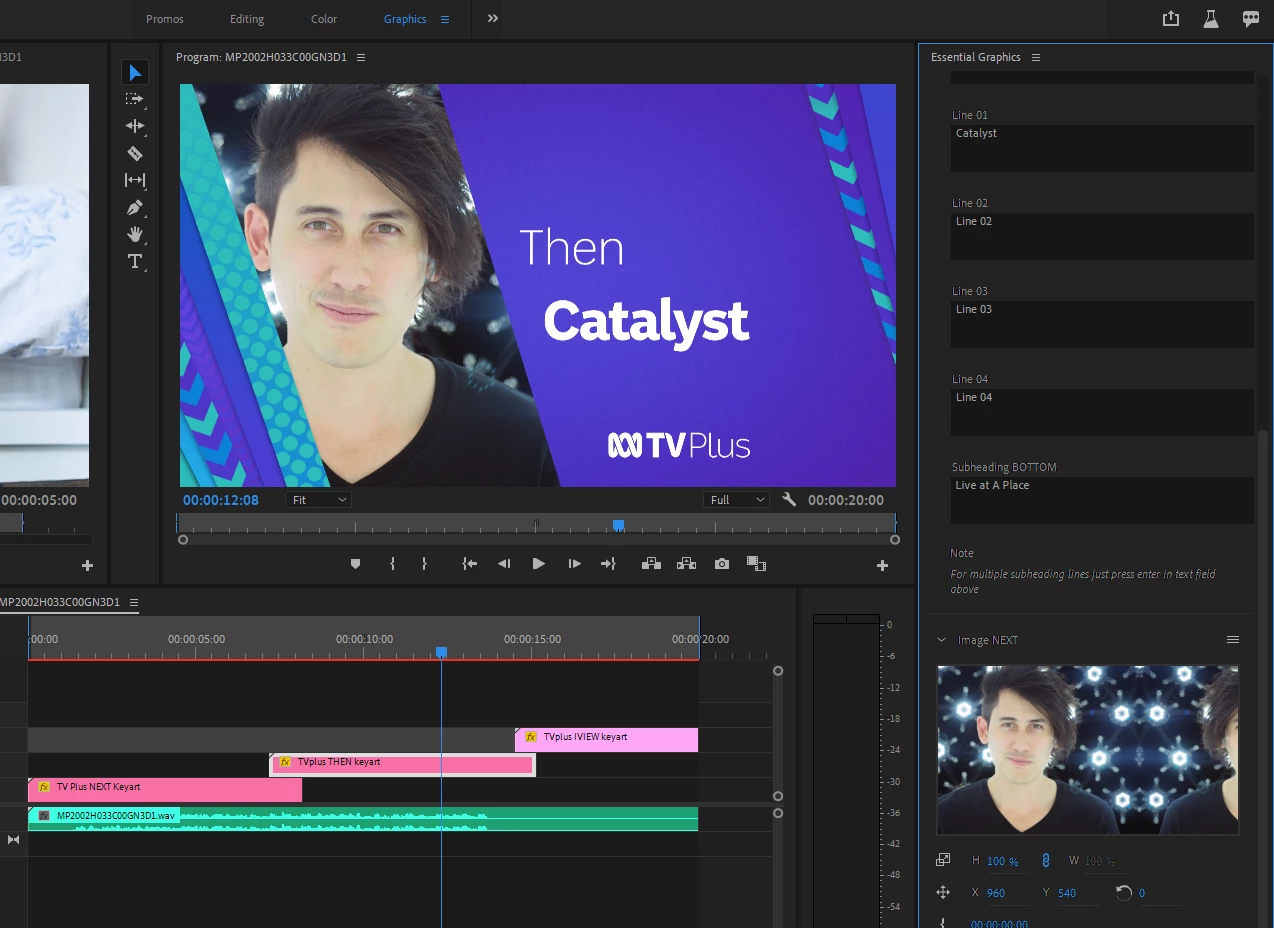Screen dimensions: 1274x928
Task: Go to Out point
Action: [x=608, y=564]
